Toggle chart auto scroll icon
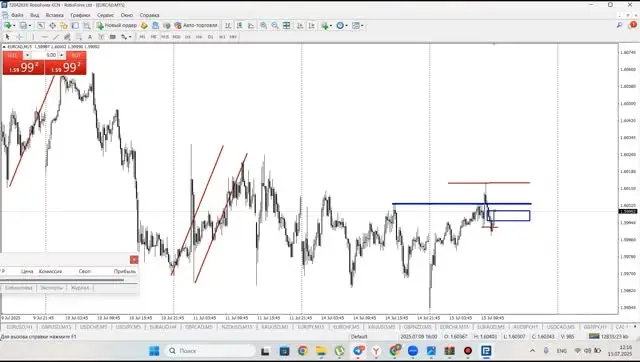 coord(300,25)
